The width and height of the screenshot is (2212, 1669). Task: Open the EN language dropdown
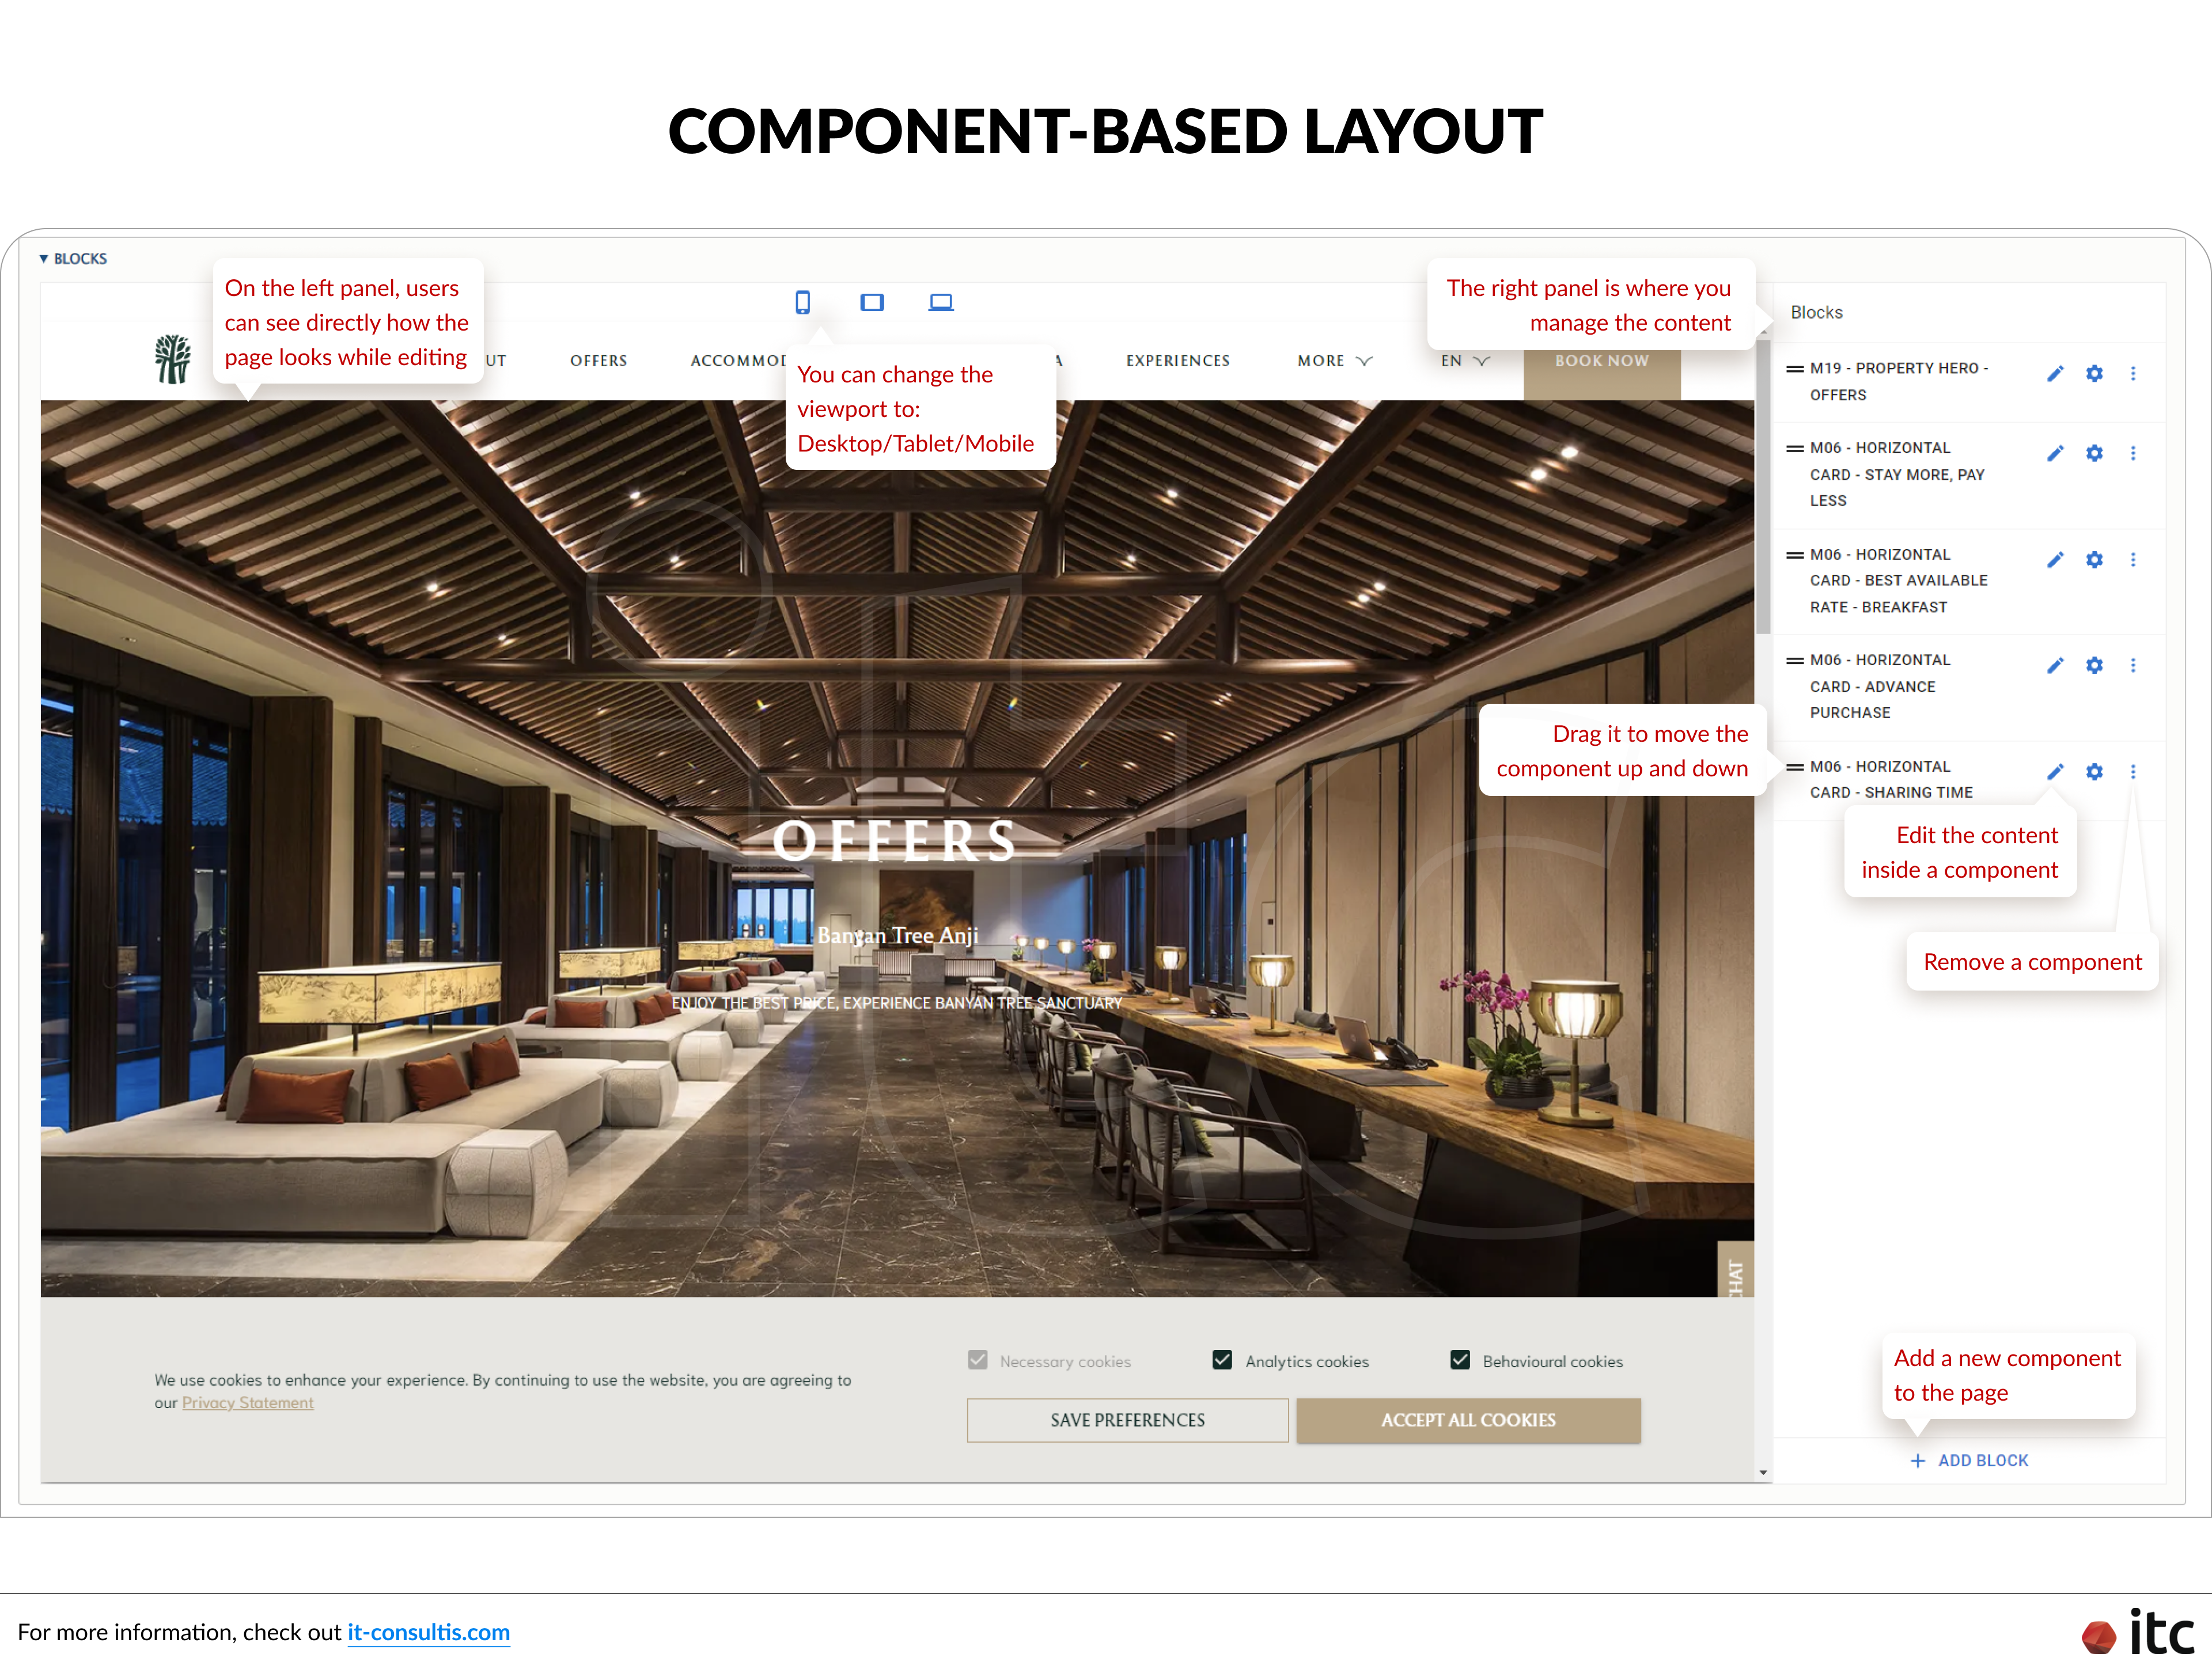(x=1465, y=361)
